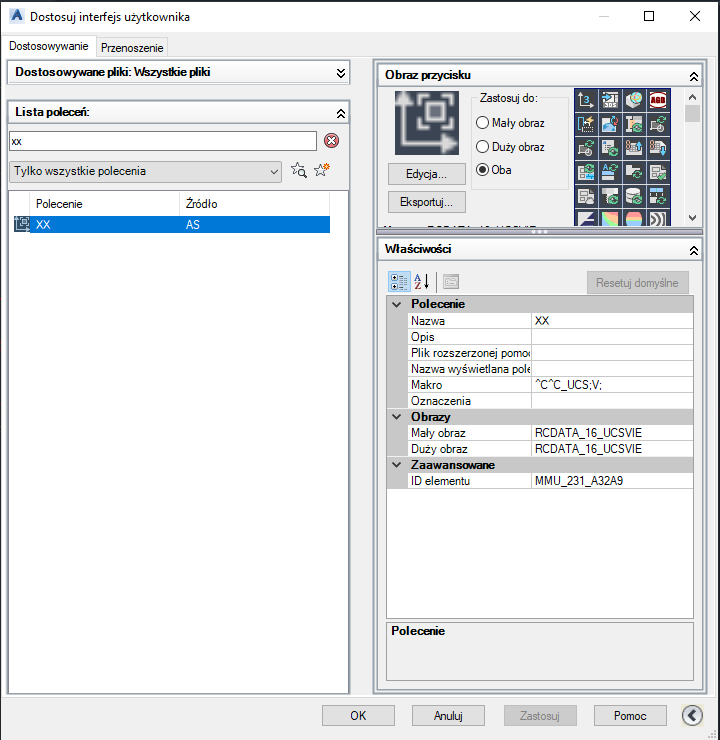Edit Nazwa value XX
The image size is (720, 740).
612,321
